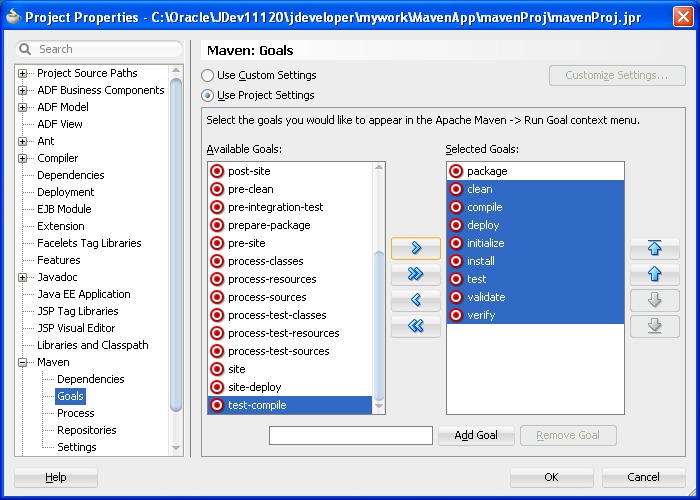Click the icon beside package in Selected Goals

click(456, 171)
